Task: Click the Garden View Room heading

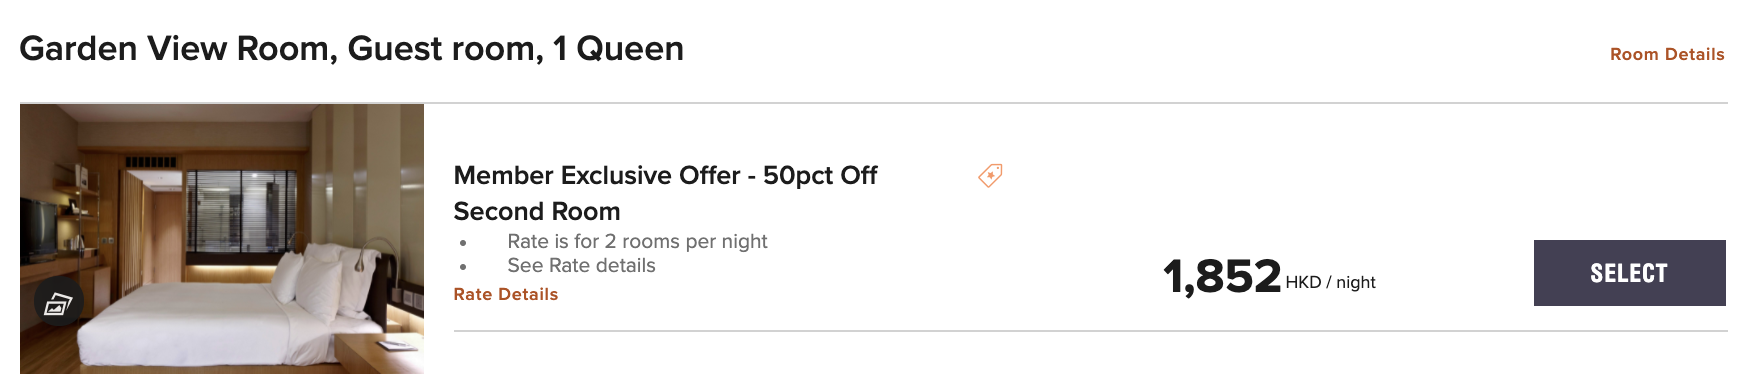Action: [x=352, y=48]
